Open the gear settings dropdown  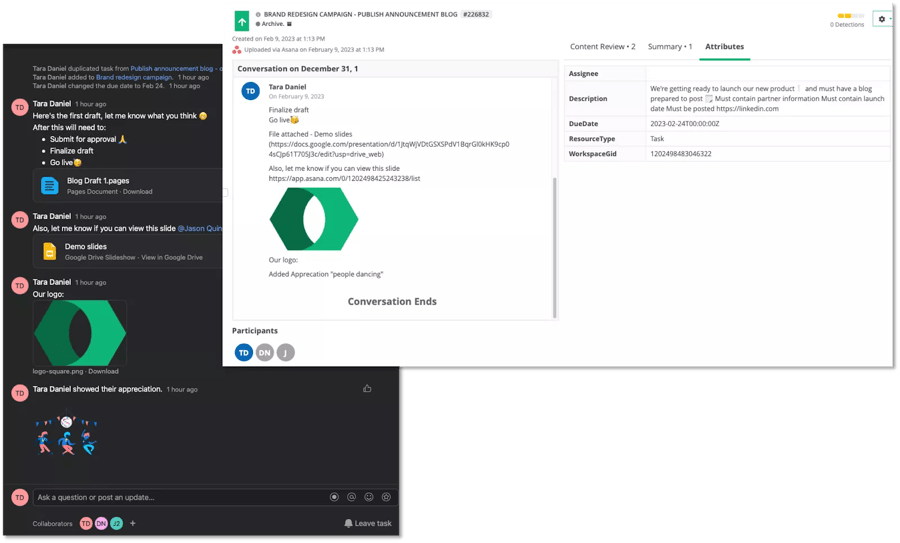pyautogui.click(x=882, y=19)
